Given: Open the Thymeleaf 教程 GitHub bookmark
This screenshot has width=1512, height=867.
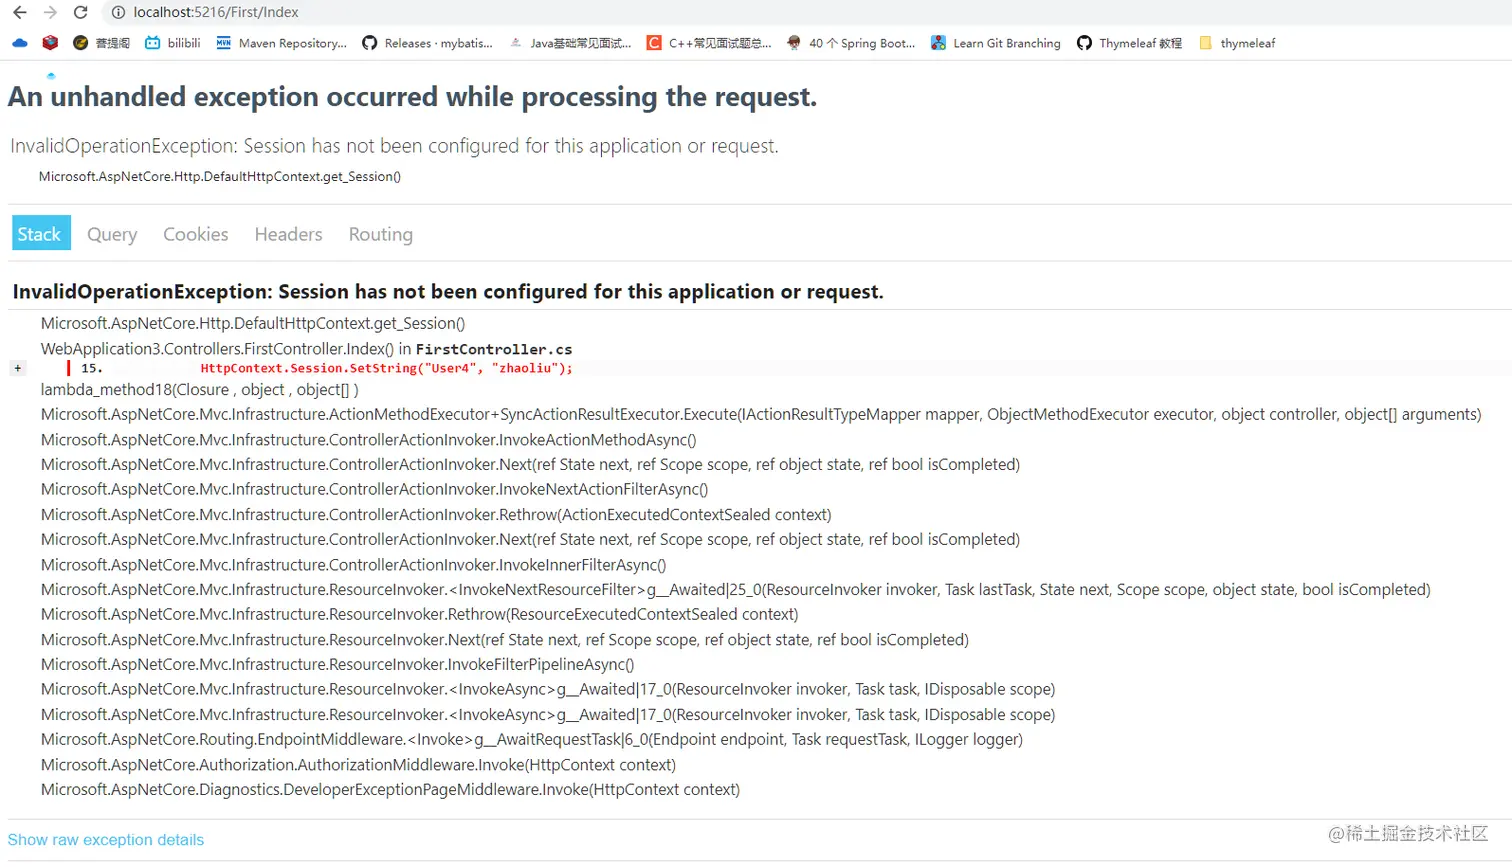Looking at the screenshot, I should [1130, 43].
